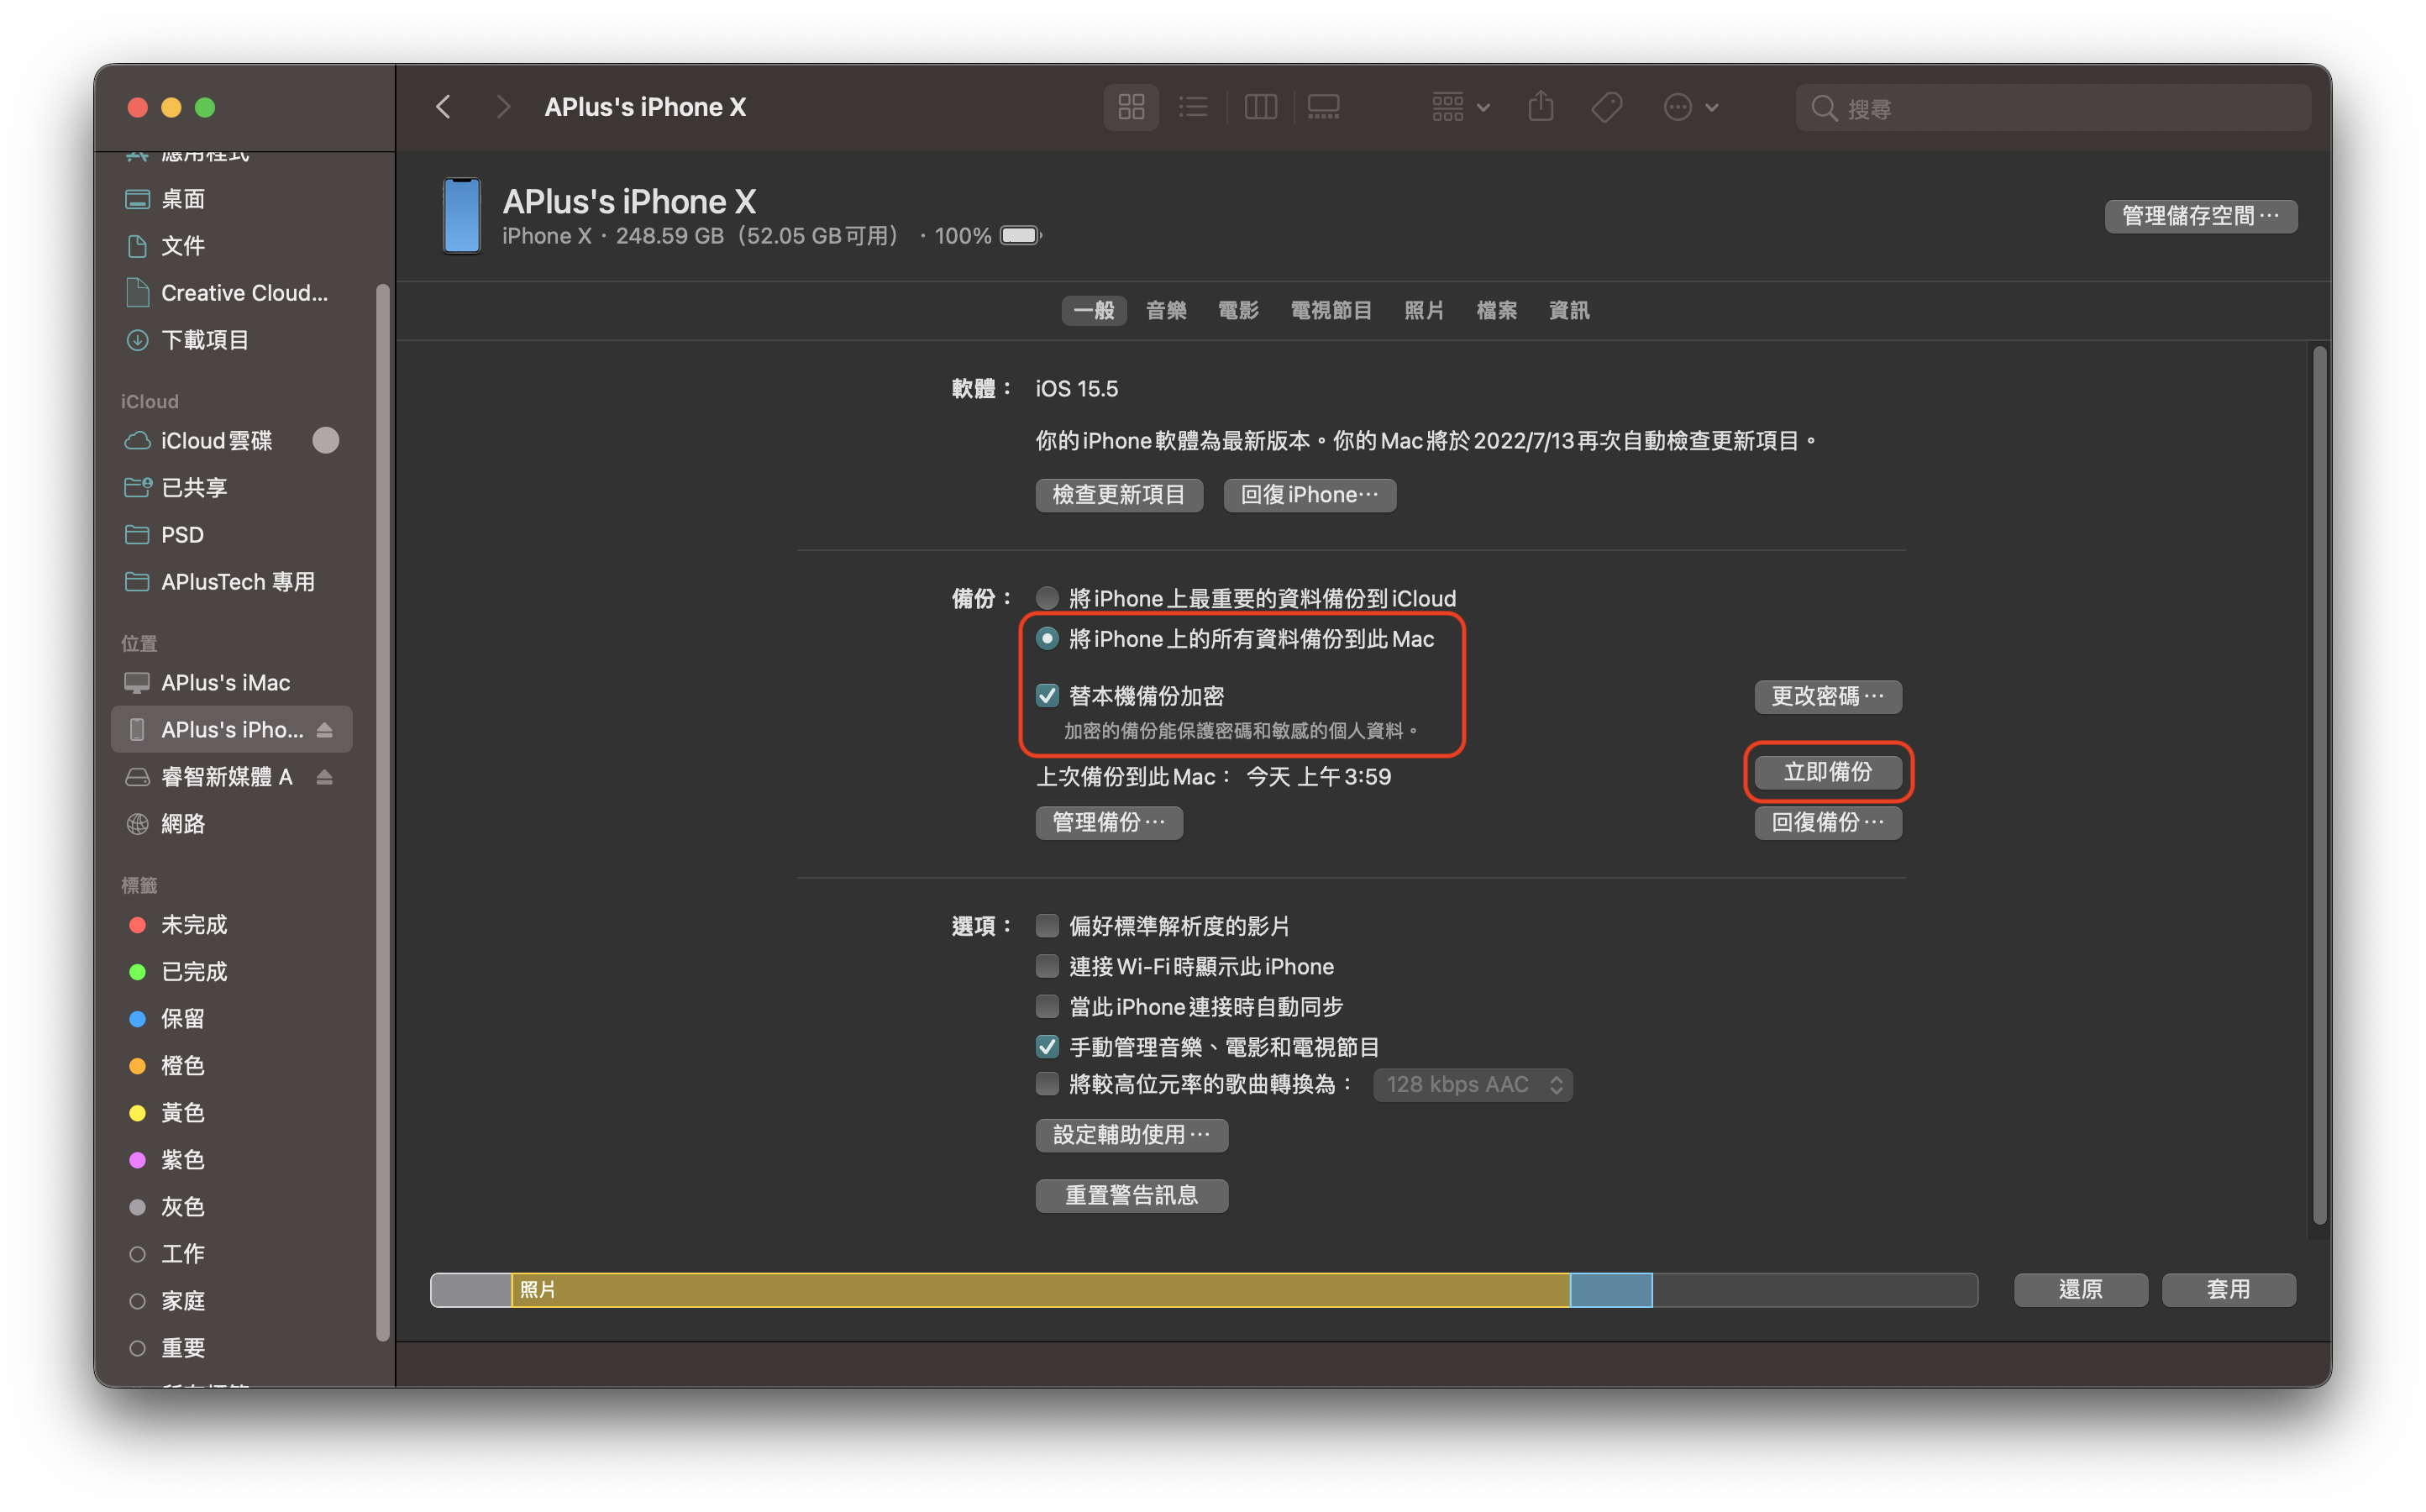
Task: Select backup all data to this Mac
Action: pos(1047,639)
